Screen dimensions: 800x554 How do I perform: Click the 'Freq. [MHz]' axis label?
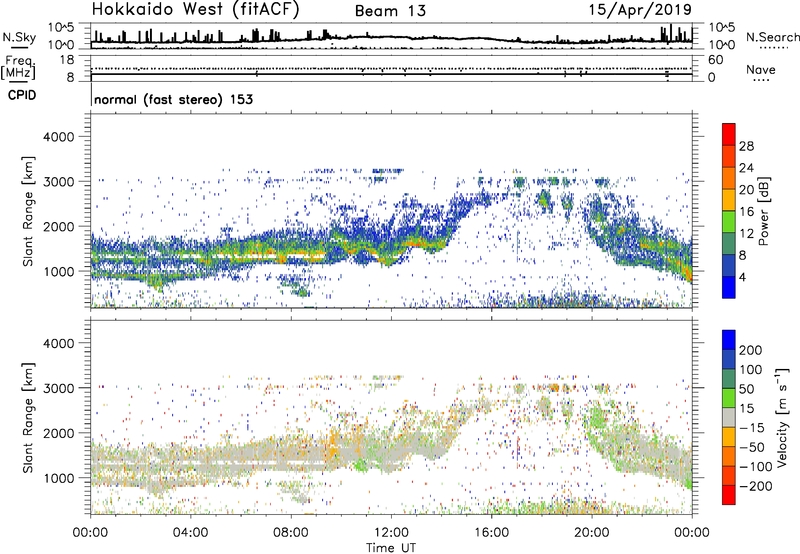(x=18, y=67)
